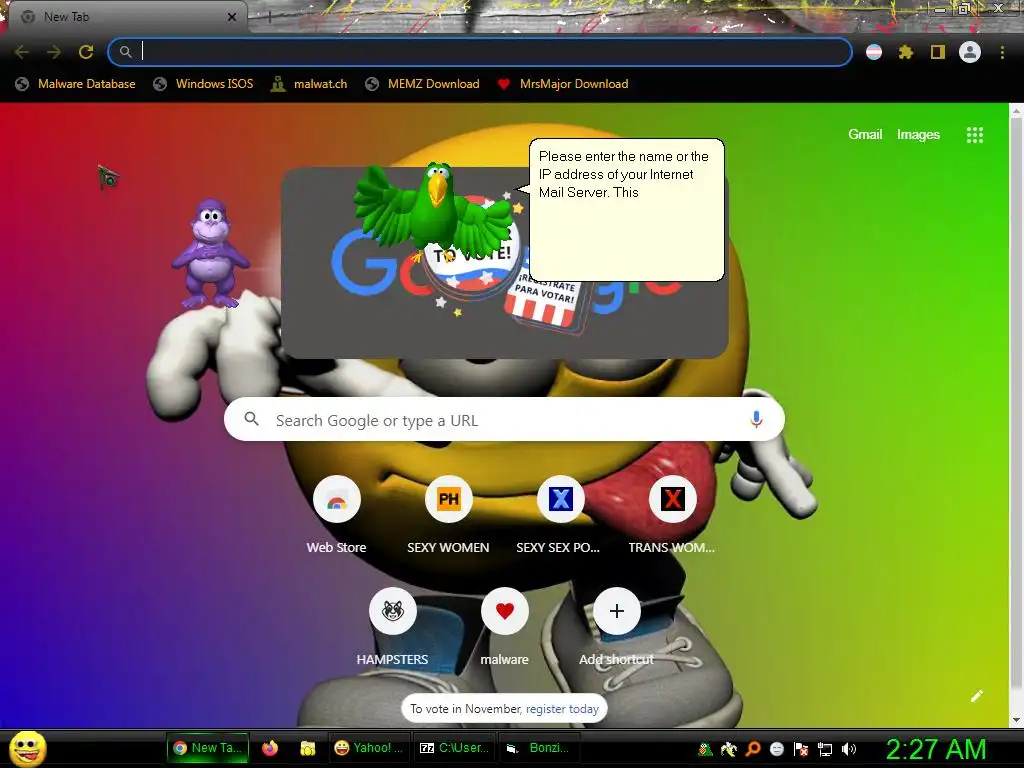Close the New Tab tab
The width and height of the screenshot is (1024, 768).
tap(232, 17)
